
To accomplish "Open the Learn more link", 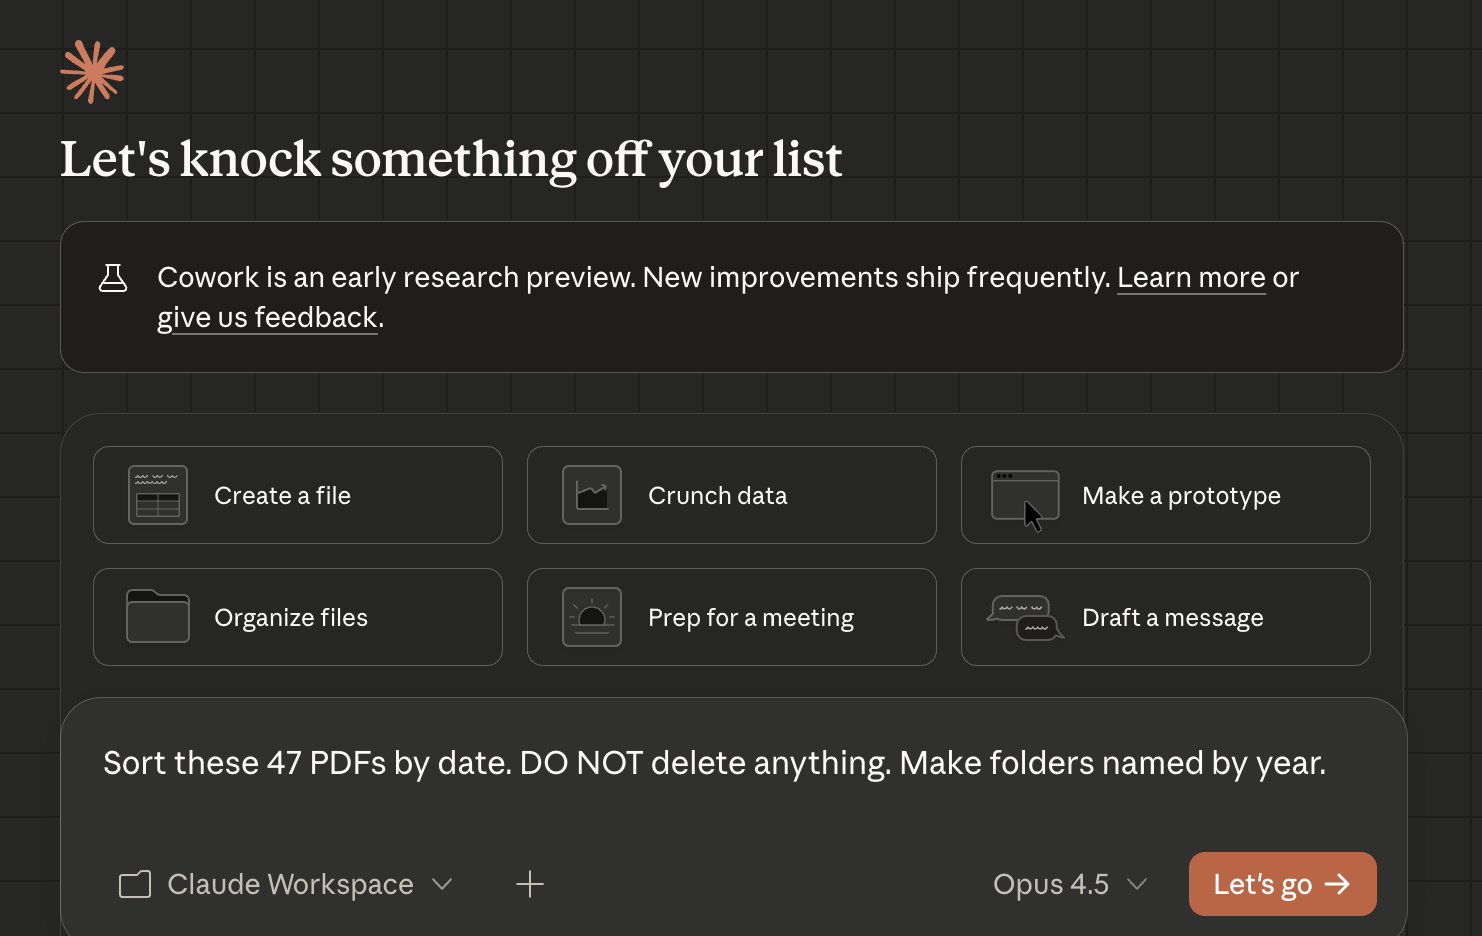I will pos(1191,277).
